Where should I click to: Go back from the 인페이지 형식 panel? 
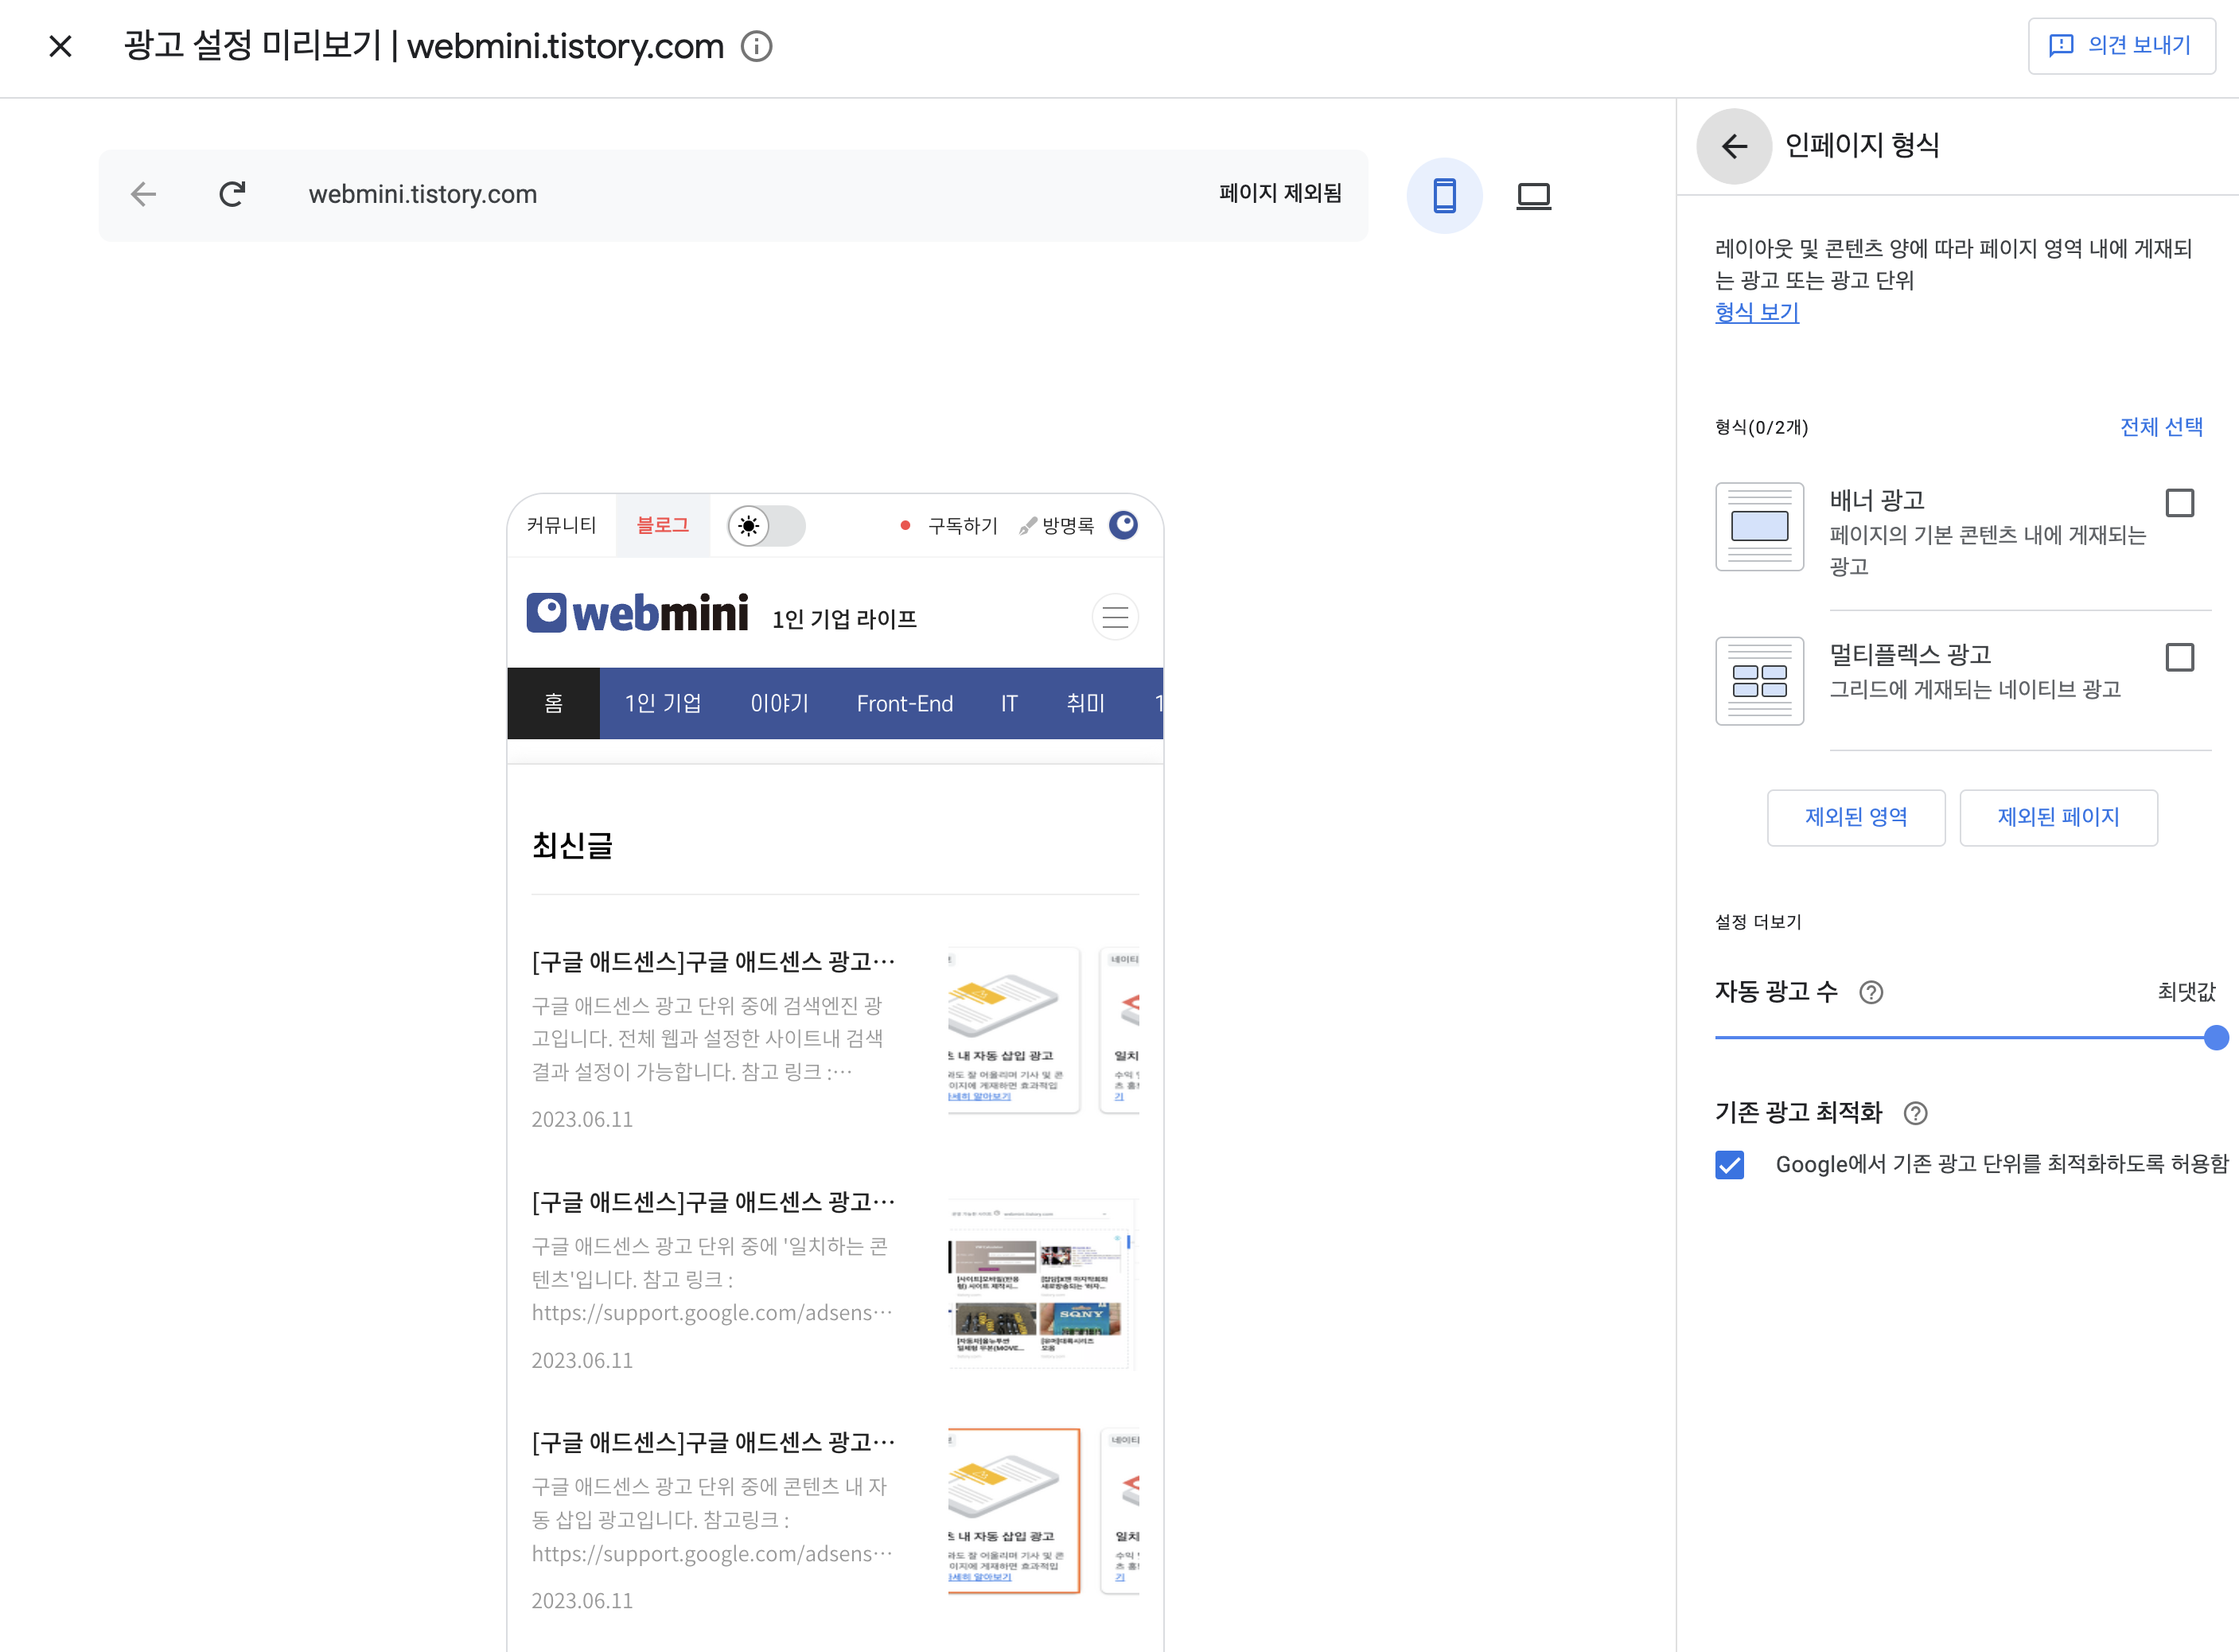(x=1734, y=146)
